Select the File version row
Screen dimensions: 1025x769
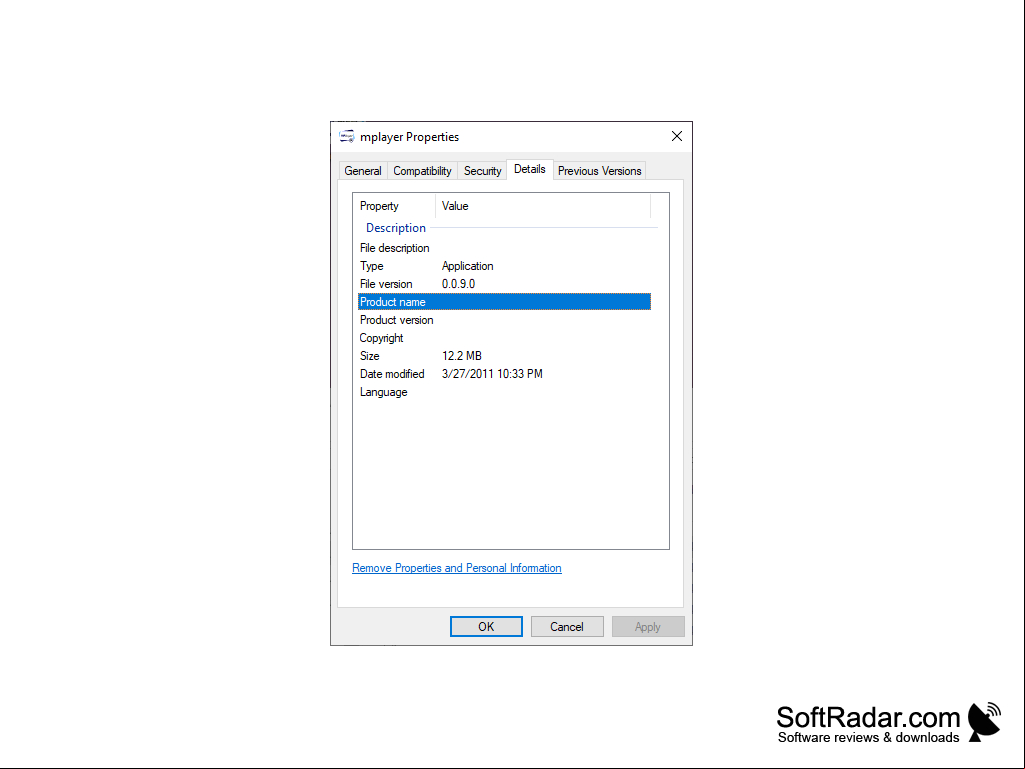(x=504, y=284)
